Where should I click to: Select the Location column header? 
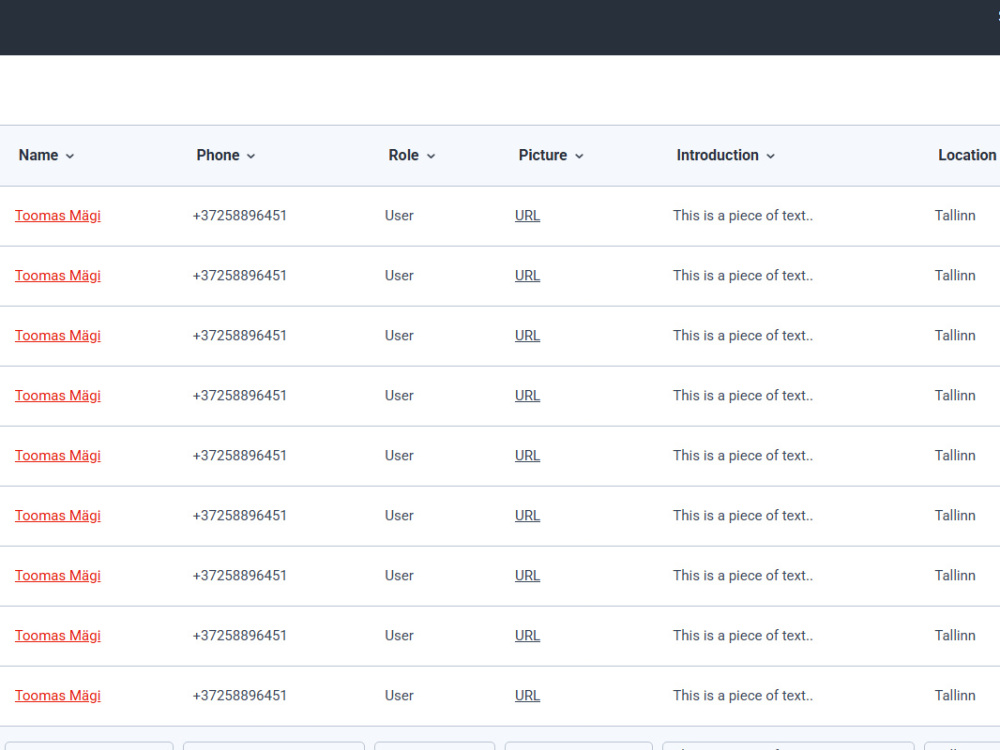[967, 155]
